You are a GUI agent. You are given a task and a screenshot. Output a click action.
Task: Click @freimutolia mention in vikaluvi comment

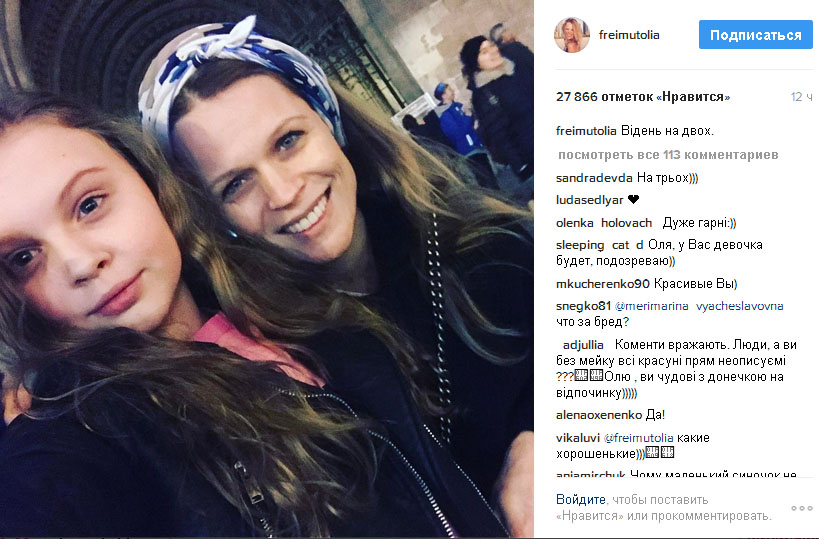coord(638,438)
